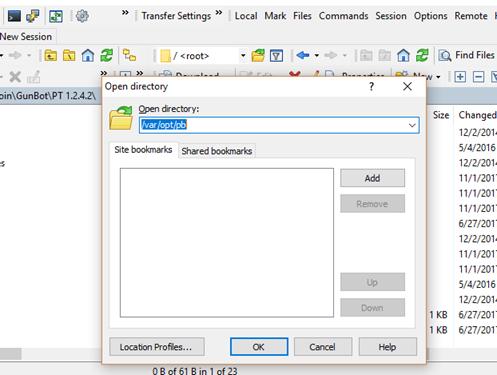Switch to Site bookmarks tab

pos(143,150)
